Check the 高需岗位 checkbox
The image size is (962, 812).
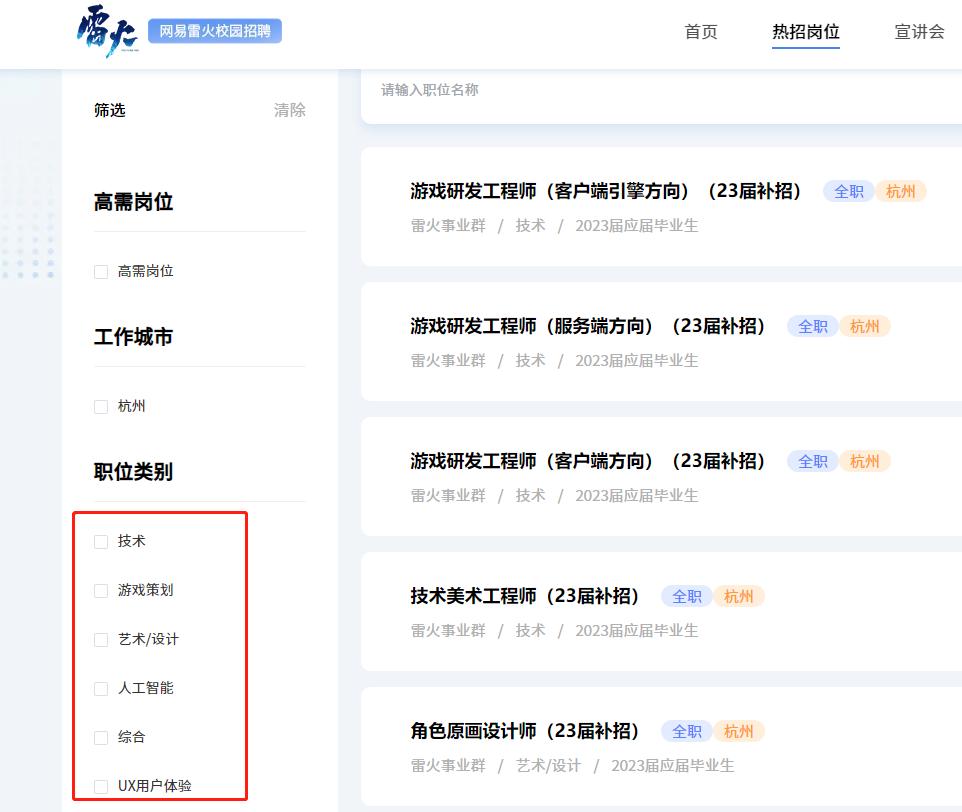click(x=100, y=270)
